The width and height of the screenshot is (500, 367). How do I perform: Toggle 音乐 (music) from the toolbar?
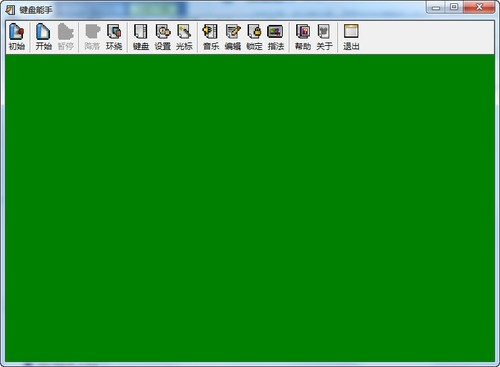[211, 37]
